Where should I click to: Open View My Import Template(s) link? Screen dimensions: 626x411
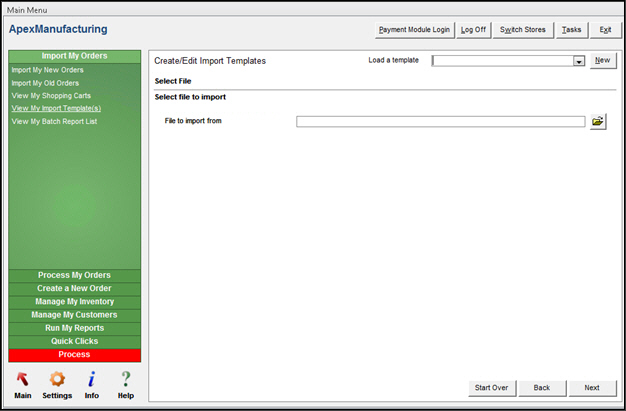56,108
